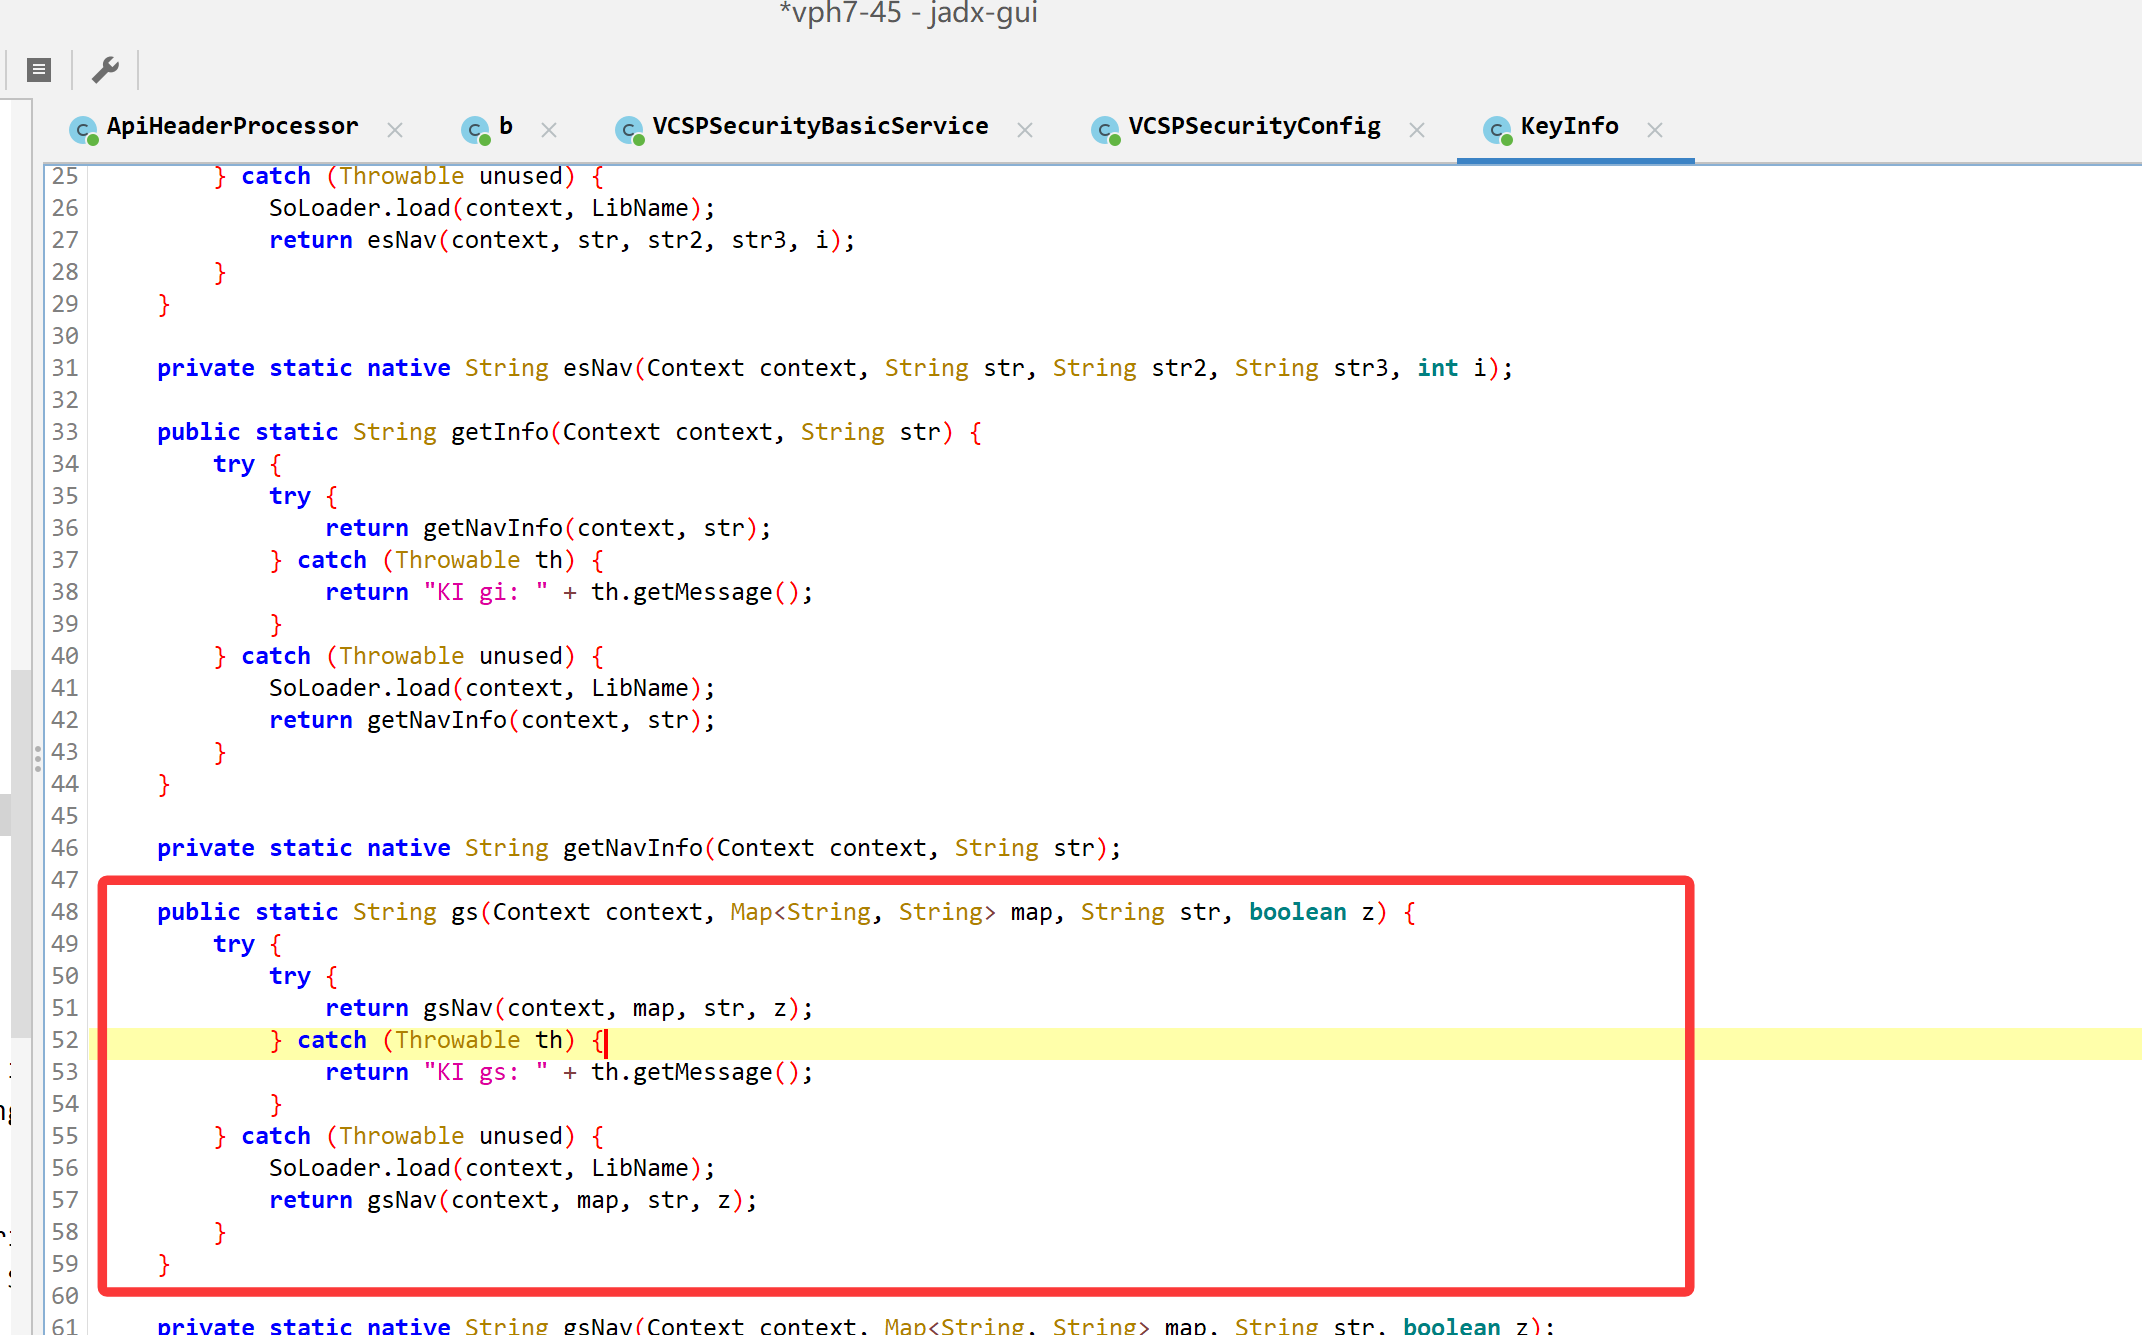Click gsNav call on line 57
The height and width of the screenshot is (1335, 2142).
point(402,1200)
